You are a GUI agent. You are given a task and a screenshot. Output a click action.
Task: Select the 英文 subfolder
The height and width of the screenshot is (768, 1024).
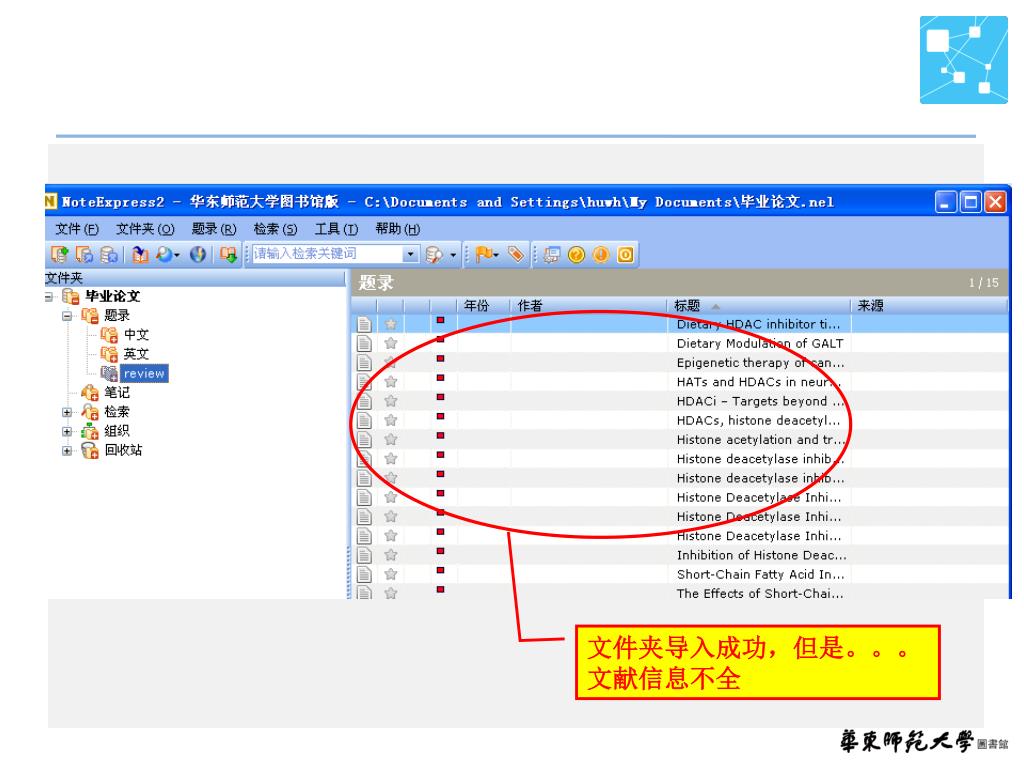(136, 354)
